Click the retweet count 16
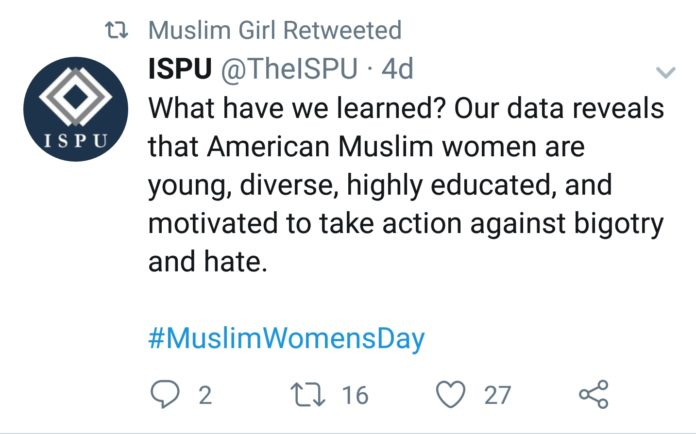Screen dimensions: 696x434 (x=355, y=395)
